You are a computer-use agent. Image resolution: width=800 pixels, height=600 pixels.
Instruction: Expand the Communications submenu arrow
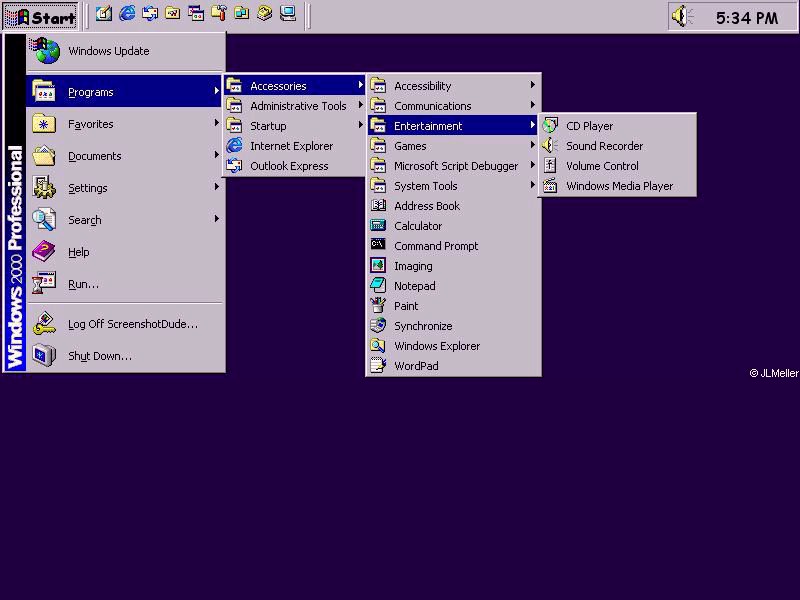click(532, 105)
